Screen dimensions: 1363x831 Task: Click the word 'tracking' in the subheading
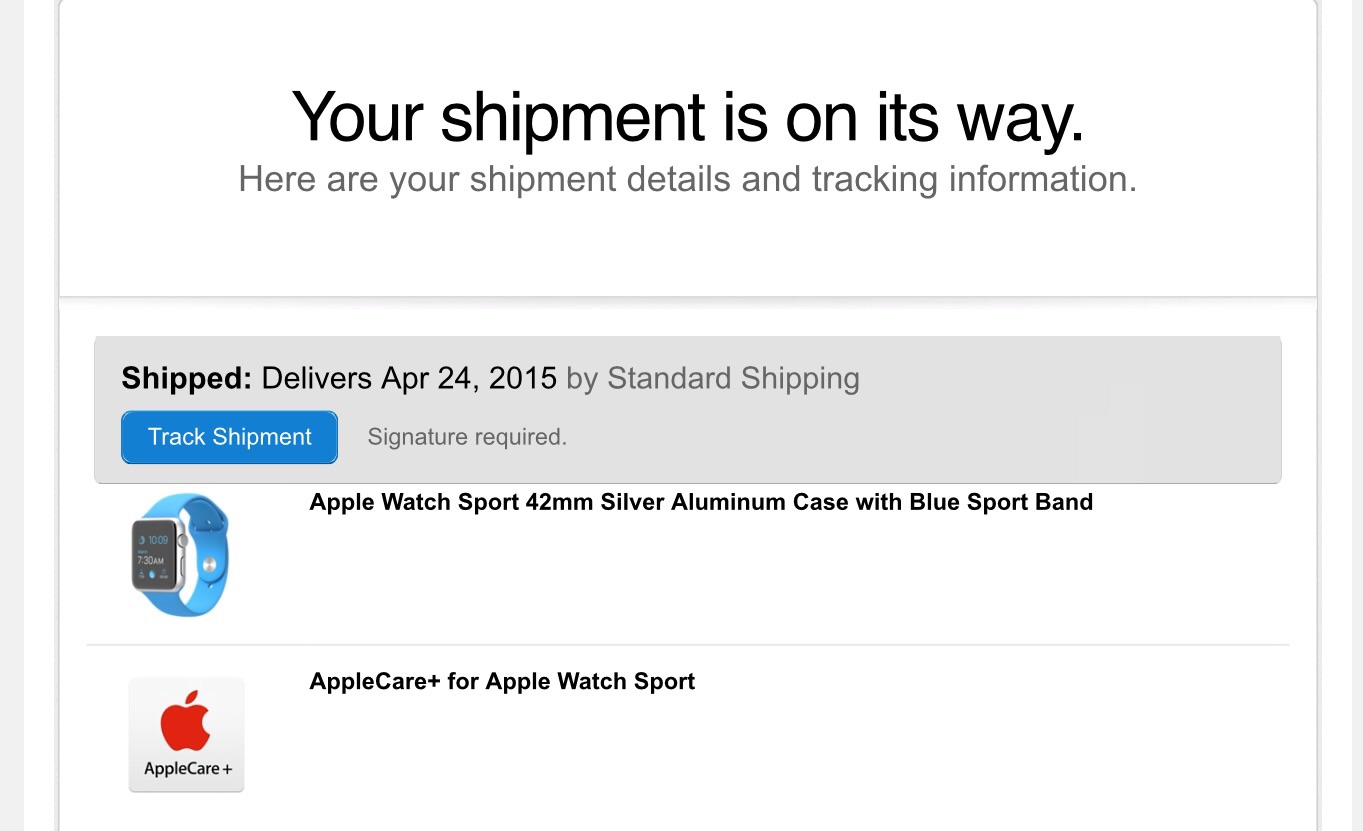[x=875, y=179]
